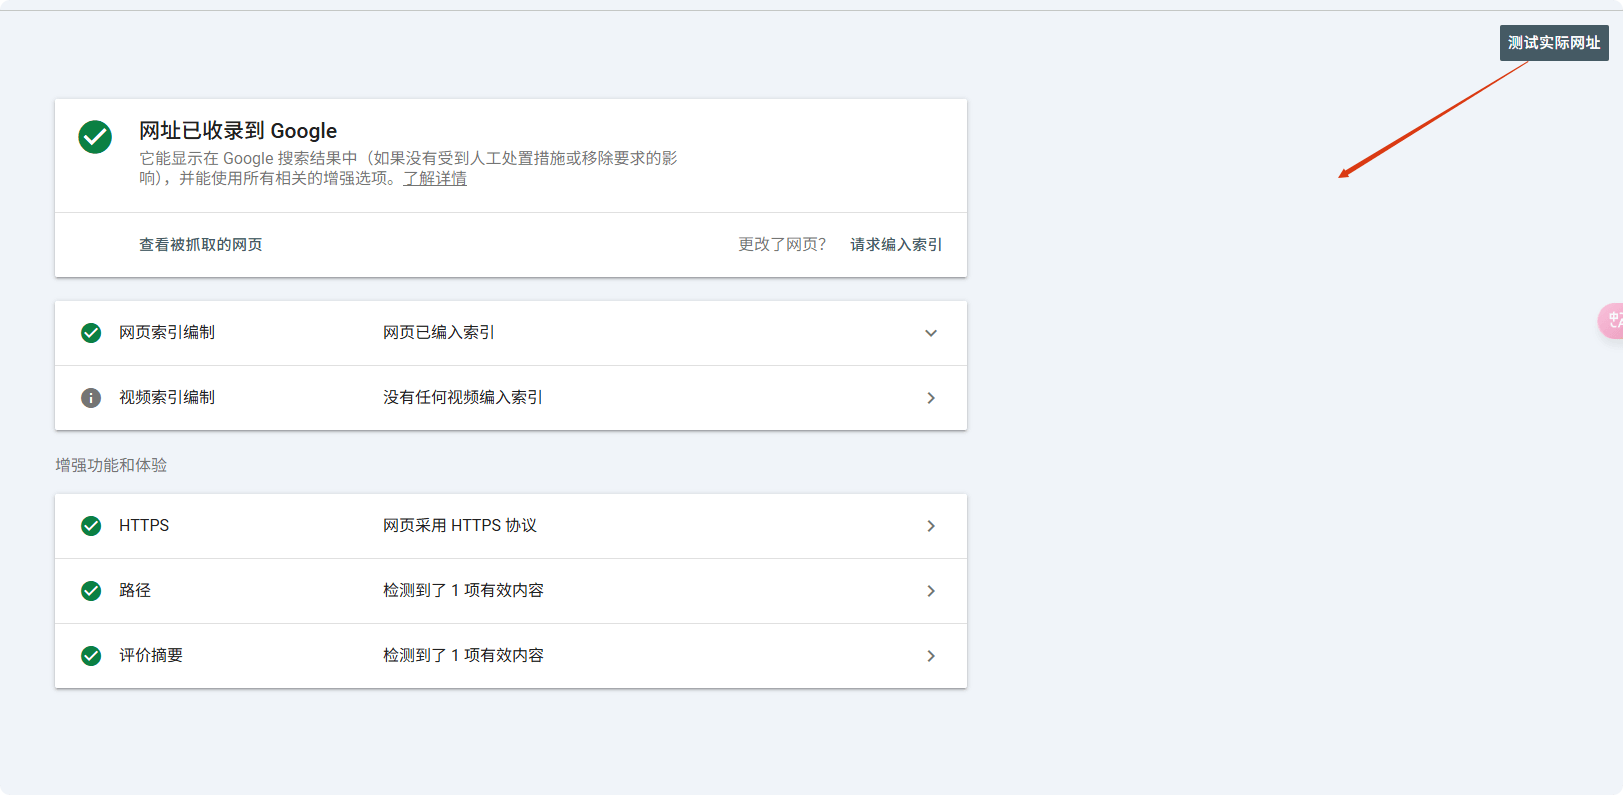This screenshot has width=1623, height=795.
Task: Open the pink floating widget at right edge
Action: [1611, 321]
